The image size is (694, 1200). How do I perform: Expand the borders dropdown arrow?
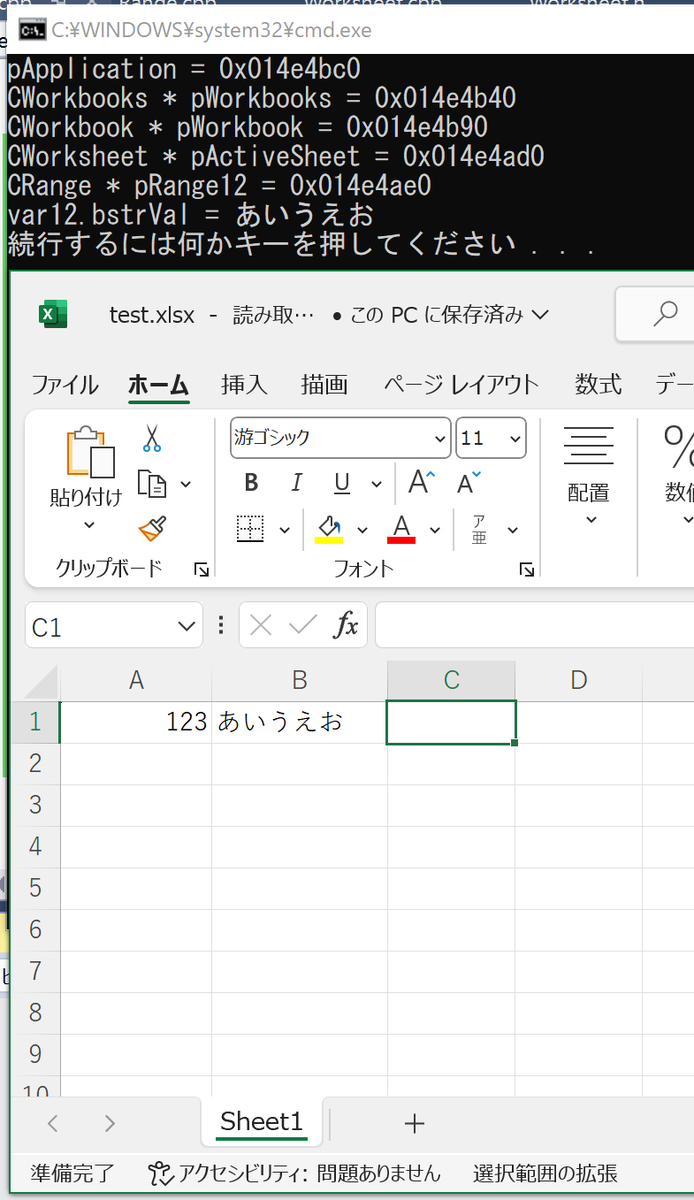284,530
